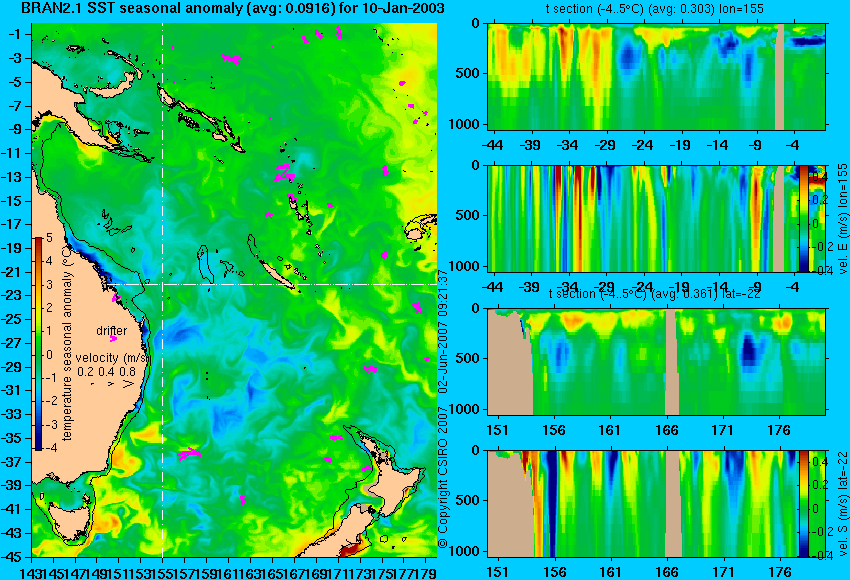Click the southward velocity color bar
The height and width of the screenshot is (580, 850).
pos(804,504)
